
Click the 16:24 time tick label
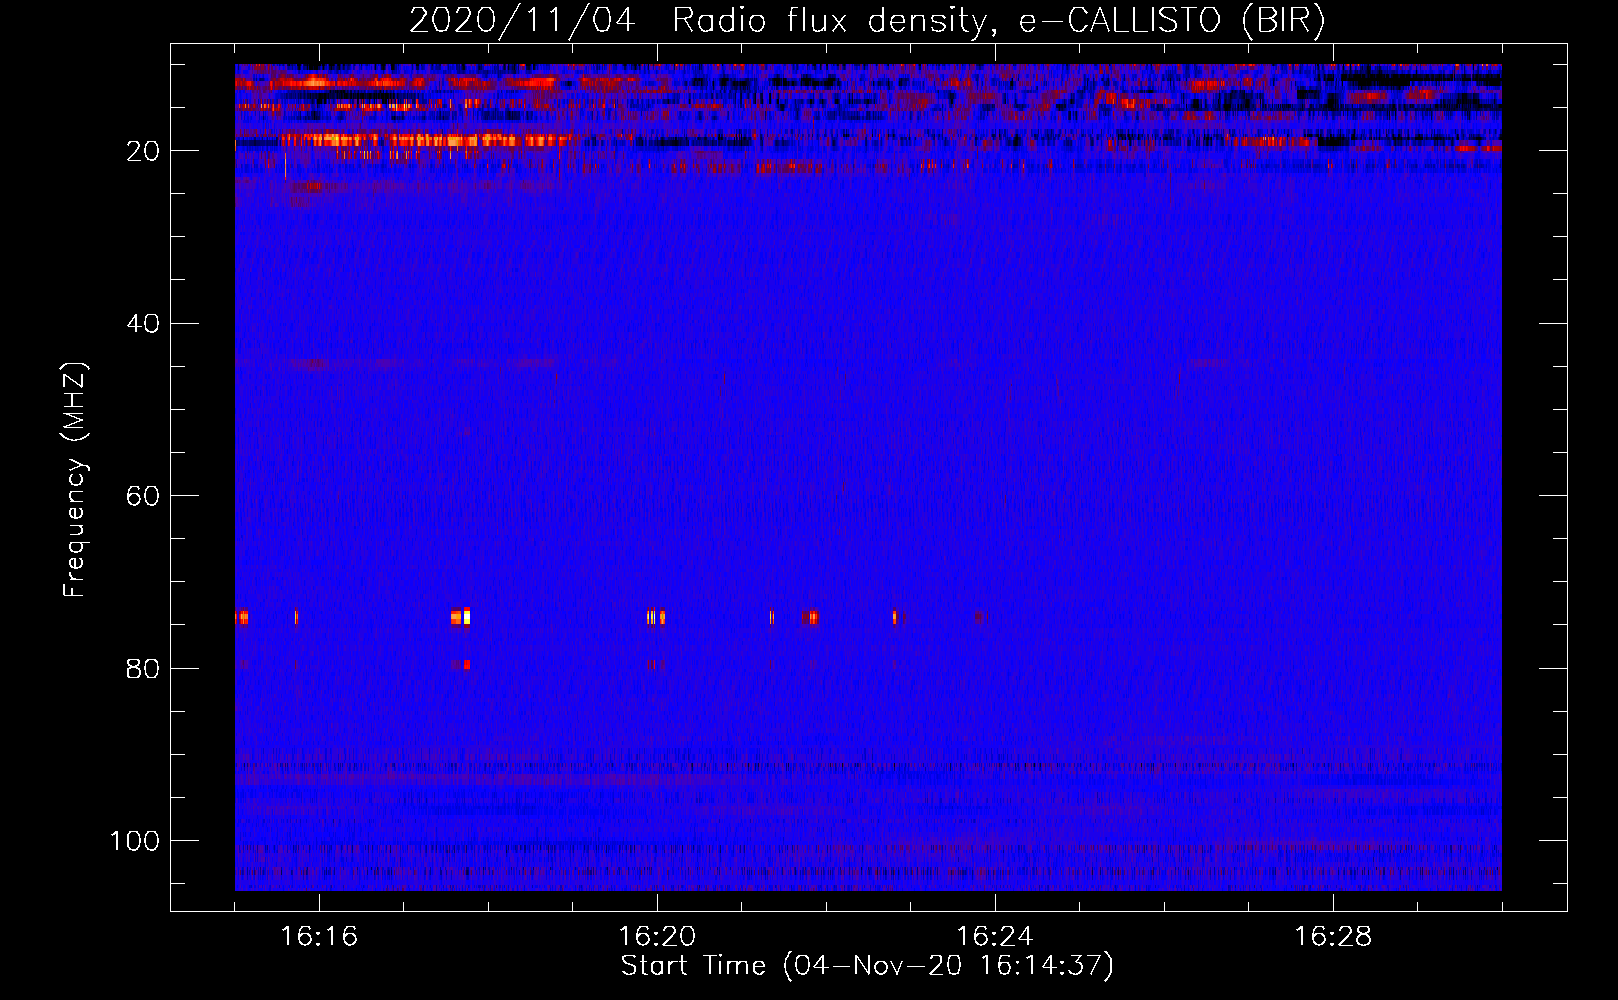[x=995, y=937]
